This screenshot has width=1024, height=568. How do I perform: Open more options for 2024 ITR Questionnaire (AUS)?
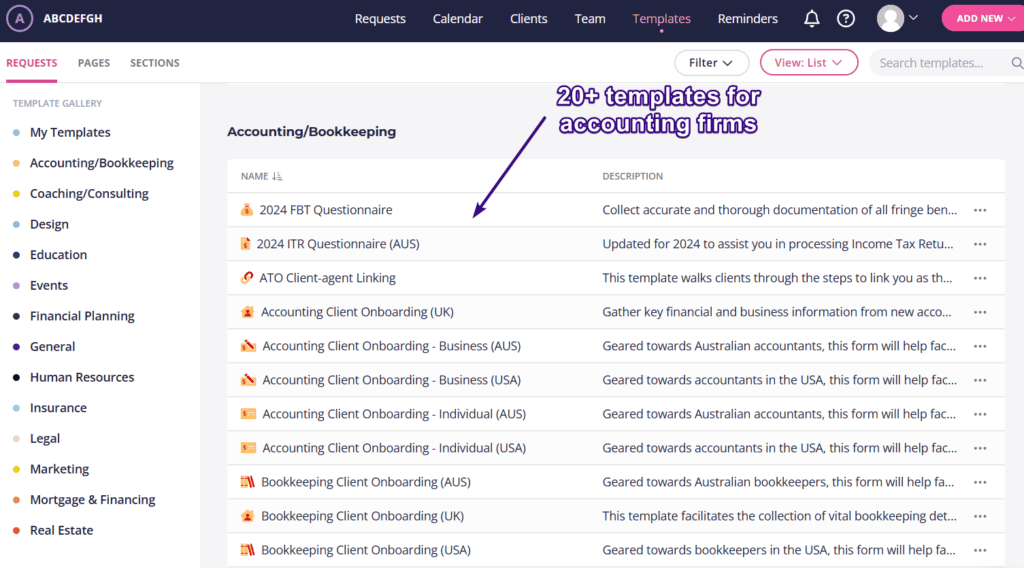click(980, 244)
